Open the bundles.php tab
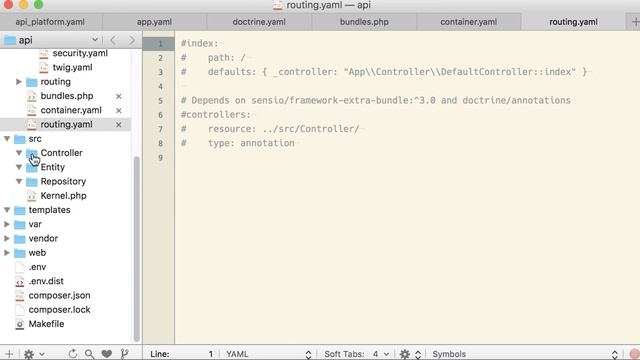The height and width of the screenshot is (360, 640). pos(364,22)
